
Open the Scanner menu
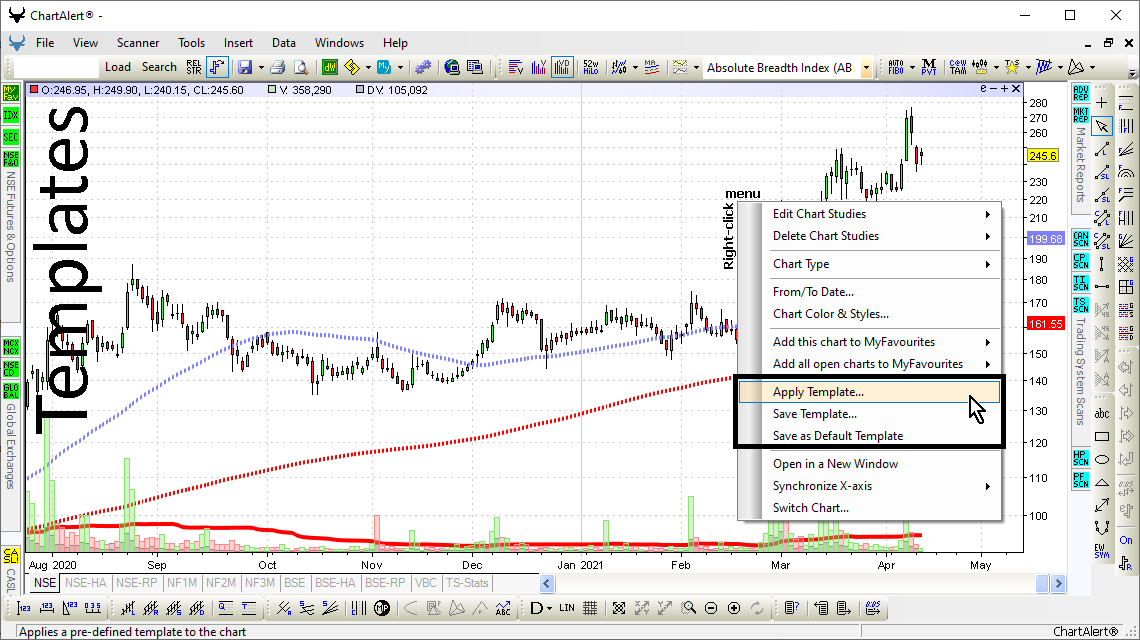pos(137,43)
